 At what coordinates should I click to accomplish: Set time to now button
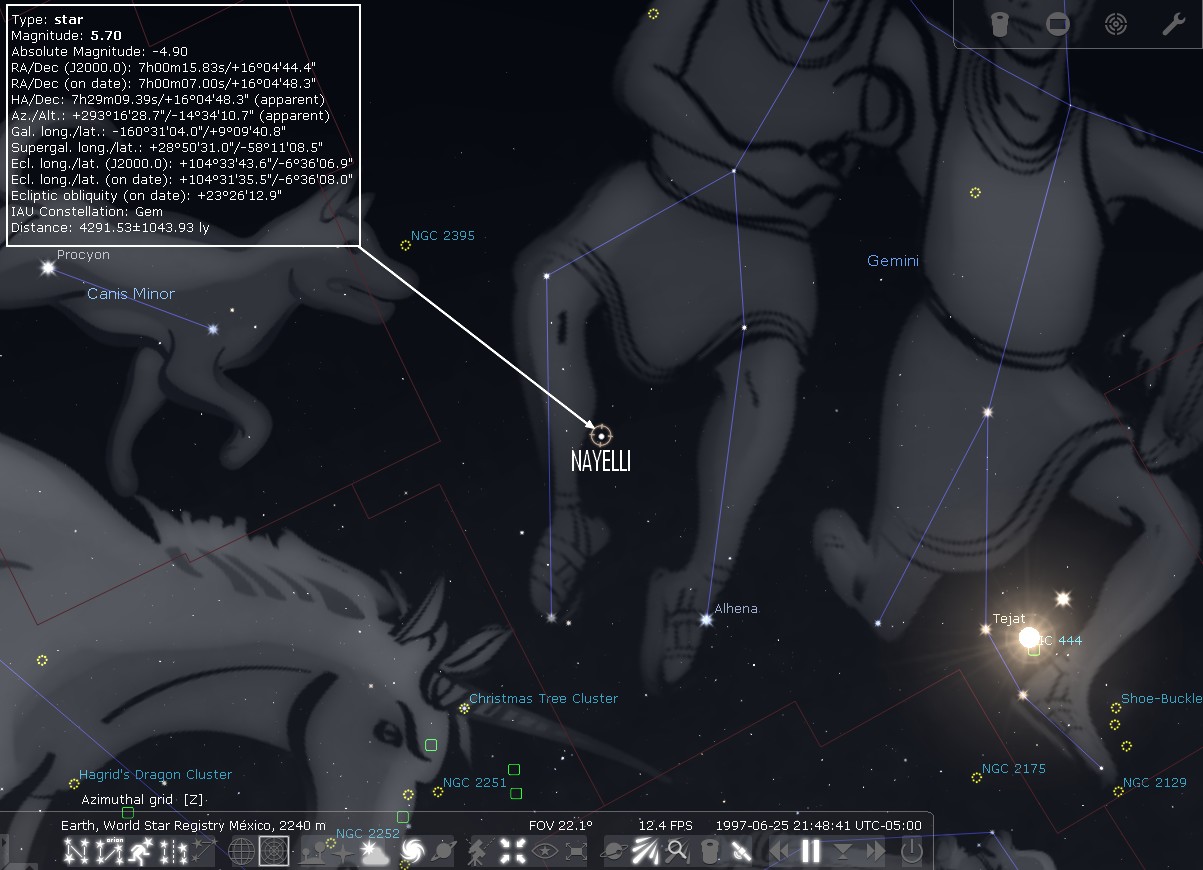pos(844,851)
